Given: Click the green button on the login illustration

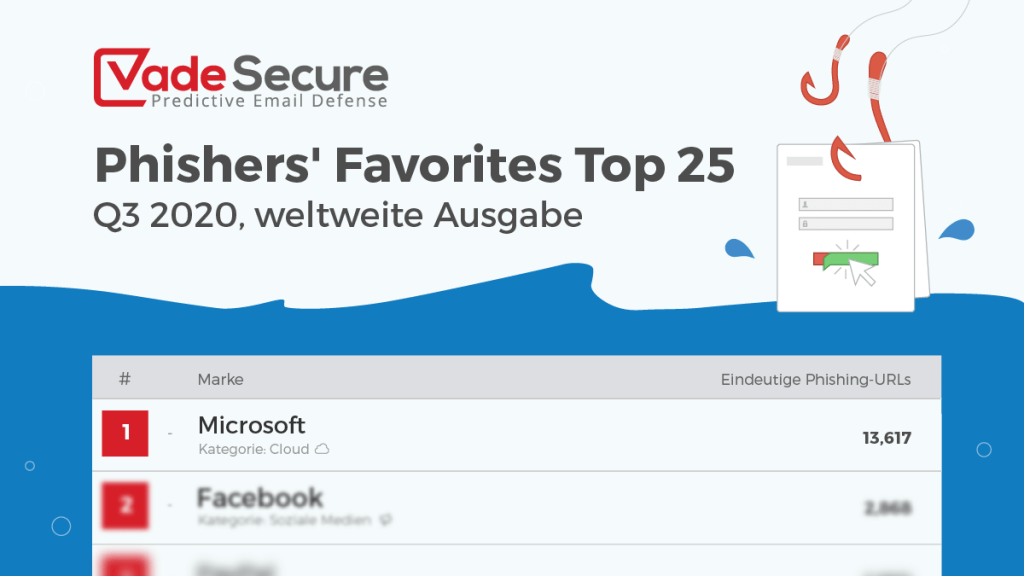Looking at the screenshot, I should 851,260.
